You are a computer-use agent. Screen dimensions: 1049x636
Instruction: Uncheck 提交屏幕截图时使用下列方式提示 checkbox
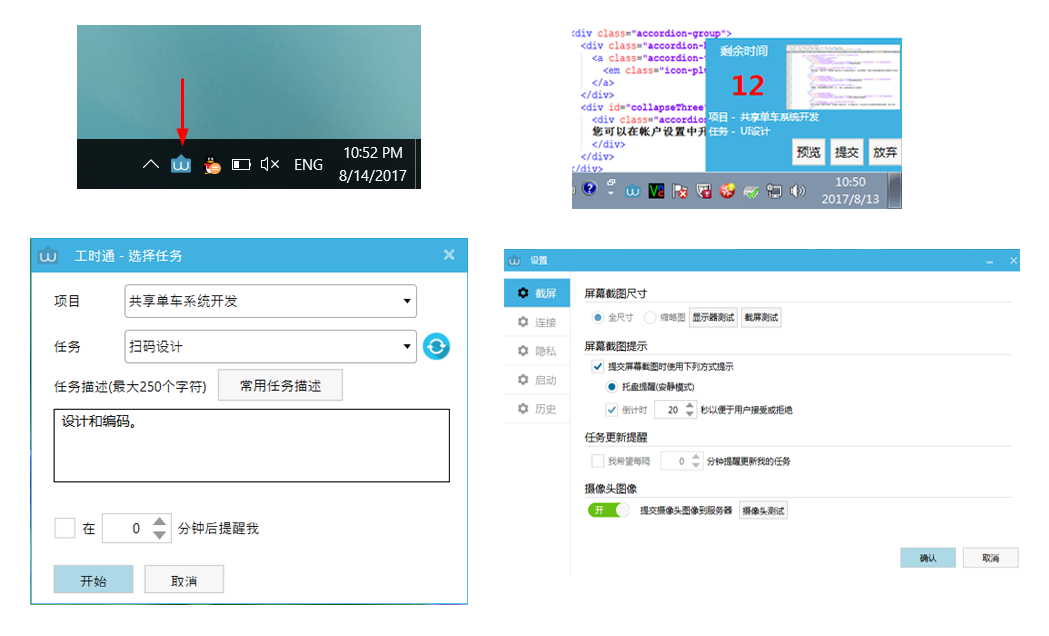pyautogui.click(x=597, y=367)
